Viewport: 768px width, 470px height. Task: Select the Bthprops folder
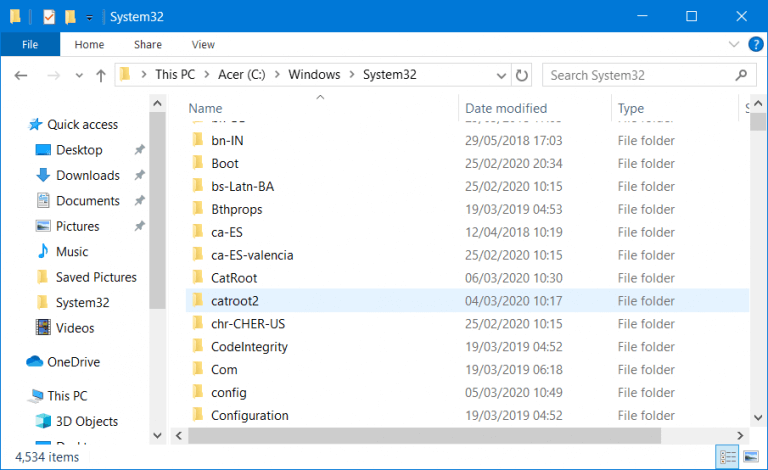(x=237, y=210)
